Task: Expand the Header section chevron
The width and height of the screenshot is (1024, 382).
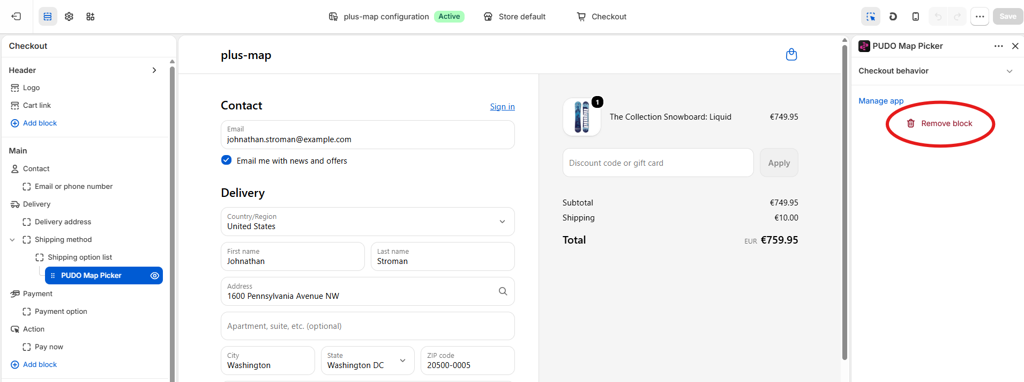Action: click(x=154, y=70)
